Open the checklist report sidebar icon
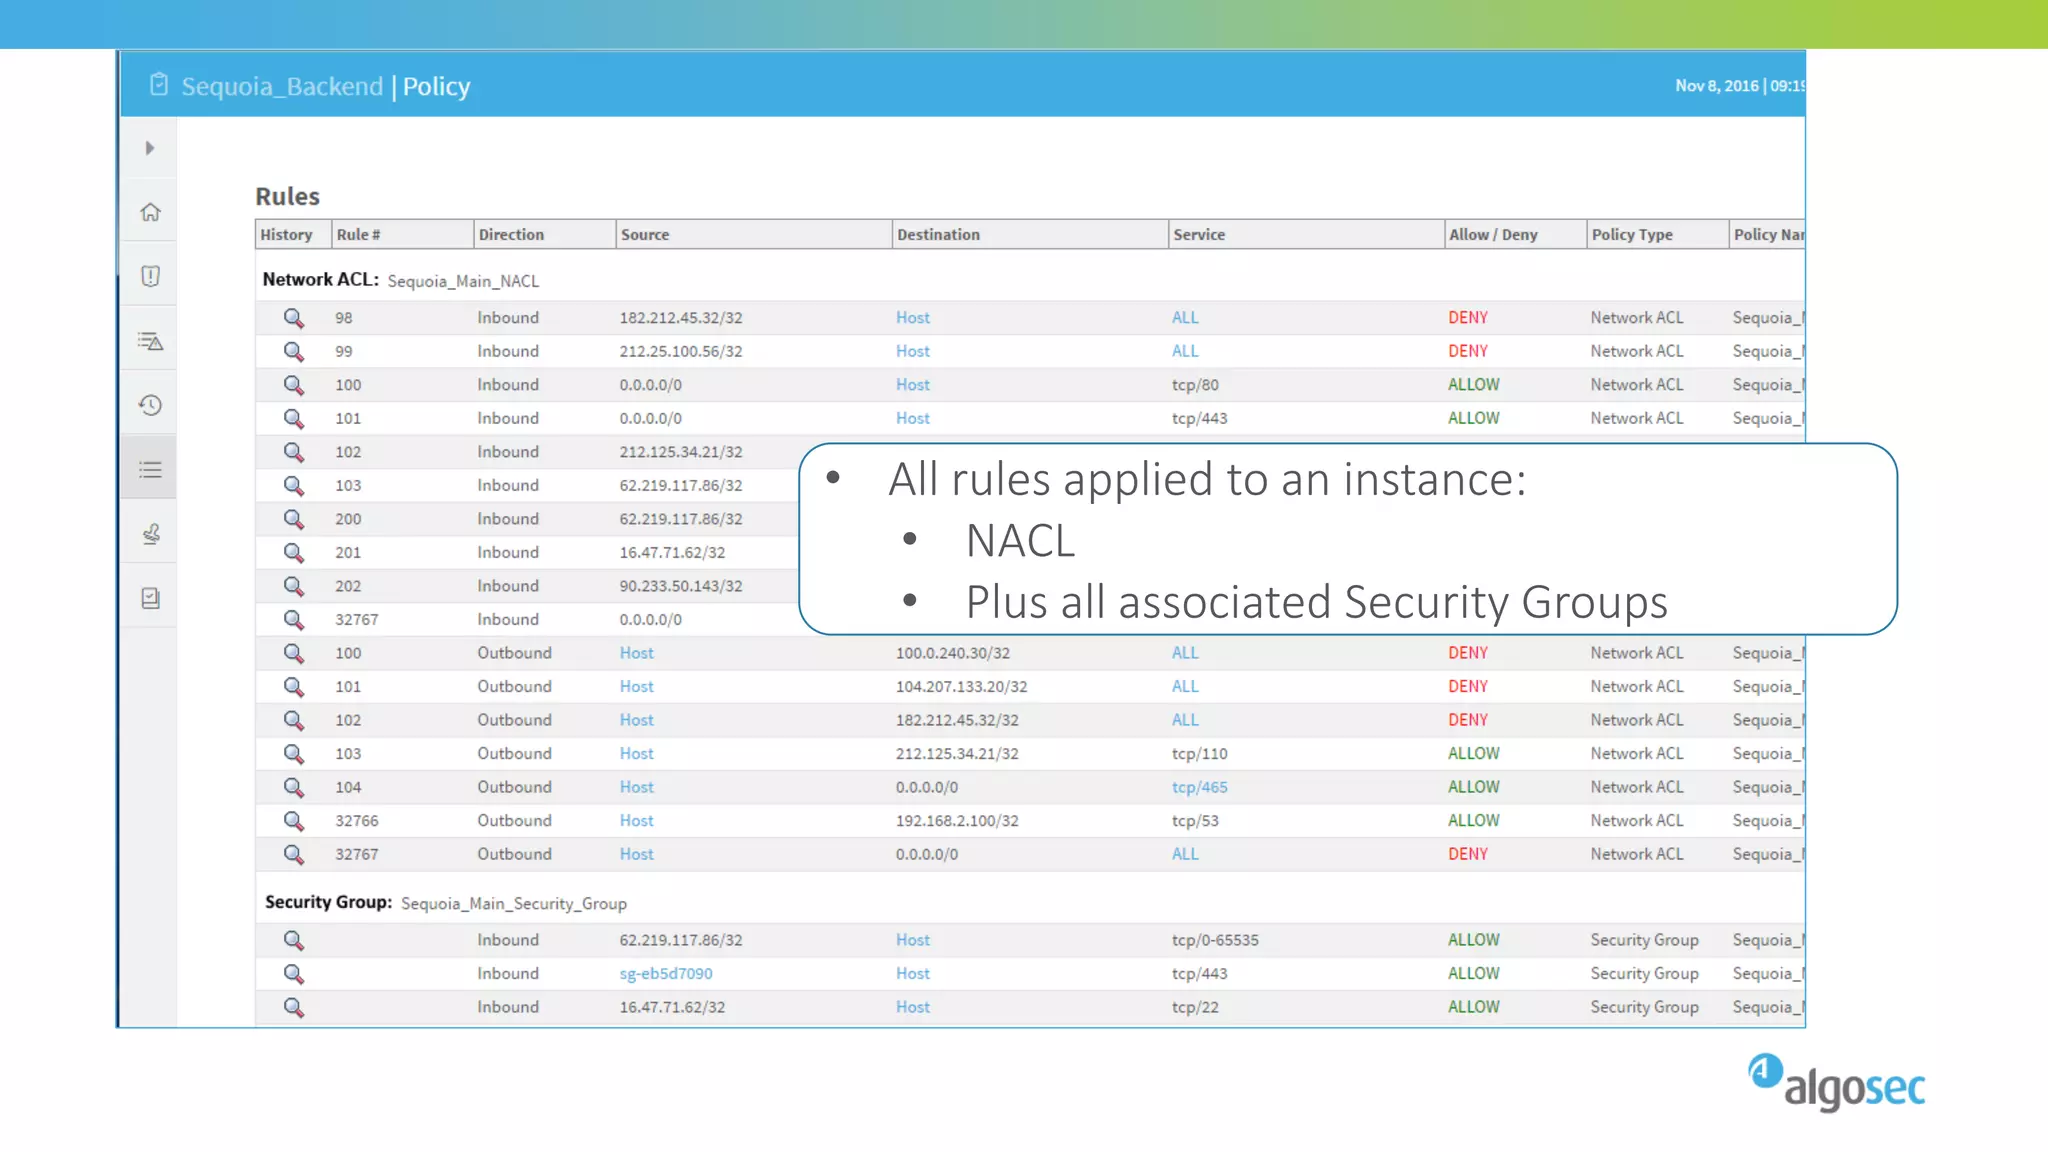This screenshot has height=1152, width=2048. pos(150,598)
